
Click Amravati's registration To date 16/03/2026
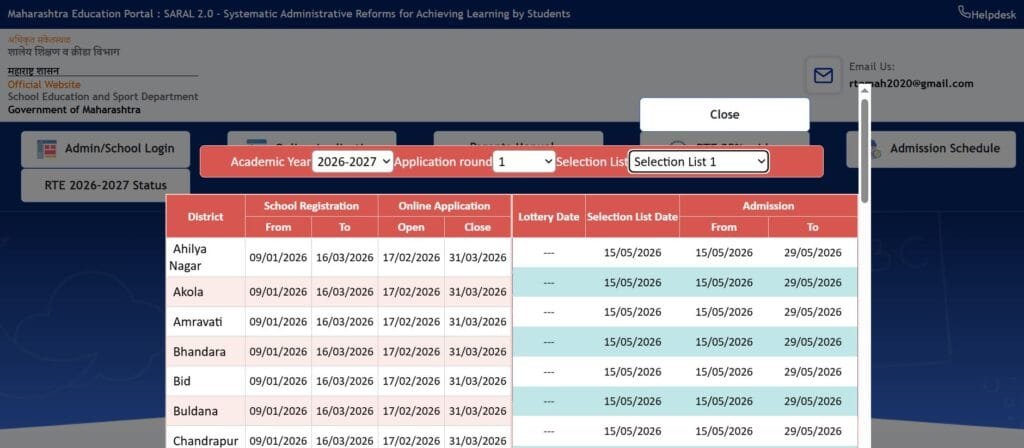(x=344, y=322)
